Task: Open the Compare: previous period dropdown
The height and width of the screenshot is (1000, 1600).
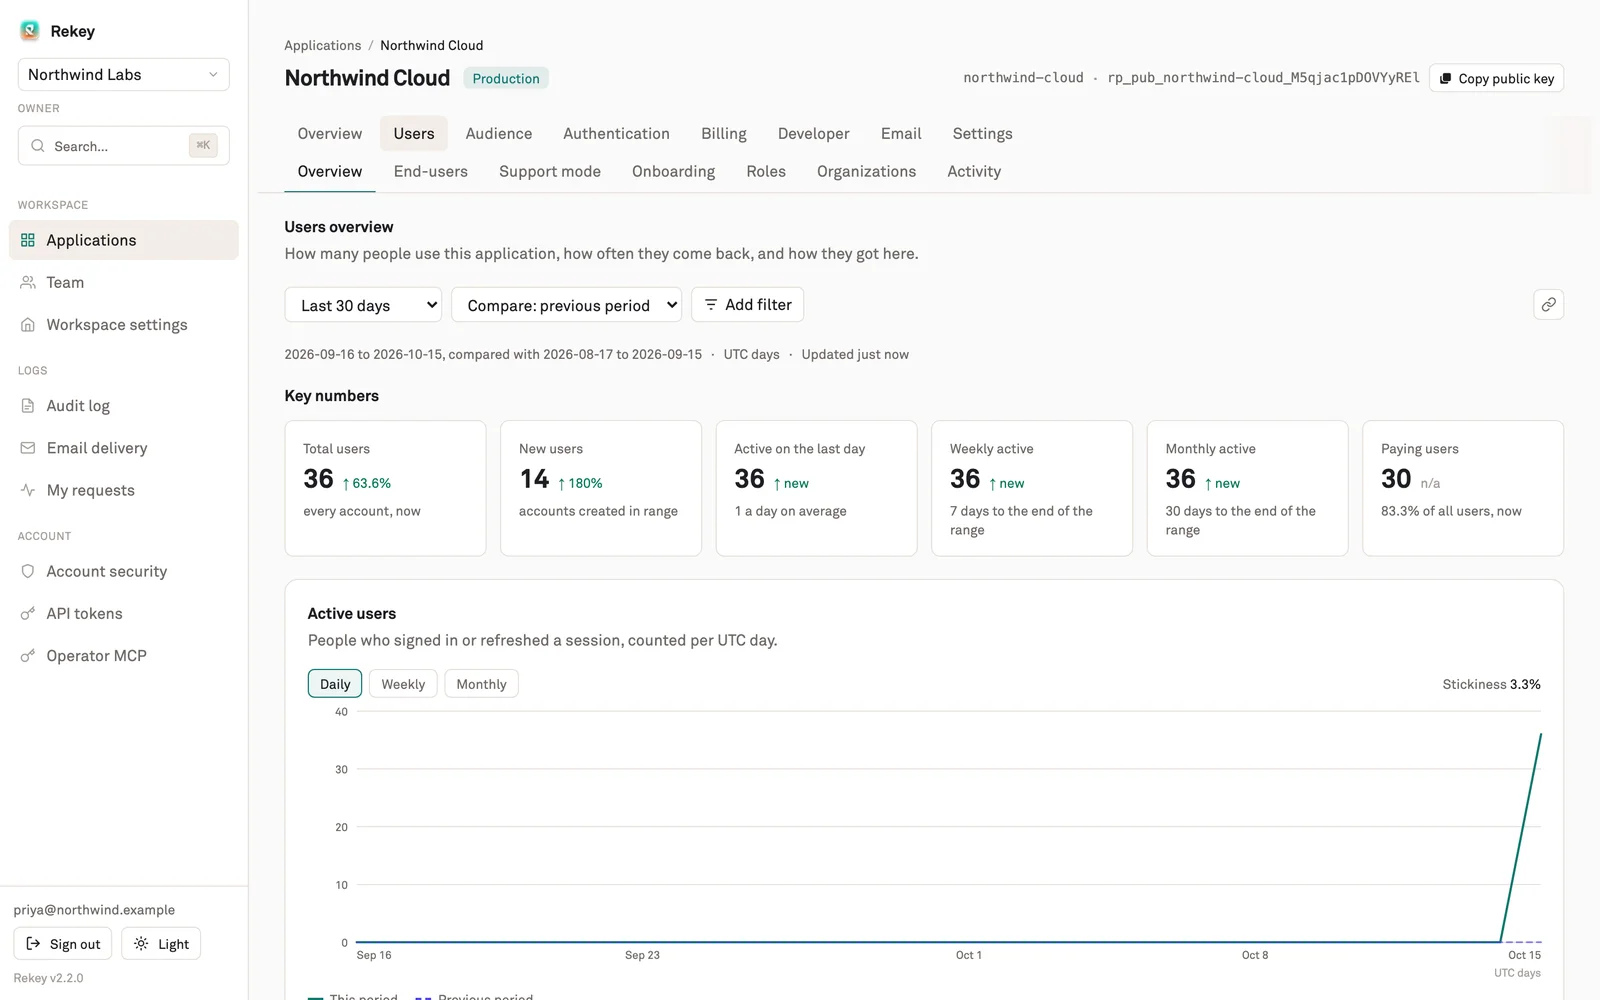Action: click(566, 305)
